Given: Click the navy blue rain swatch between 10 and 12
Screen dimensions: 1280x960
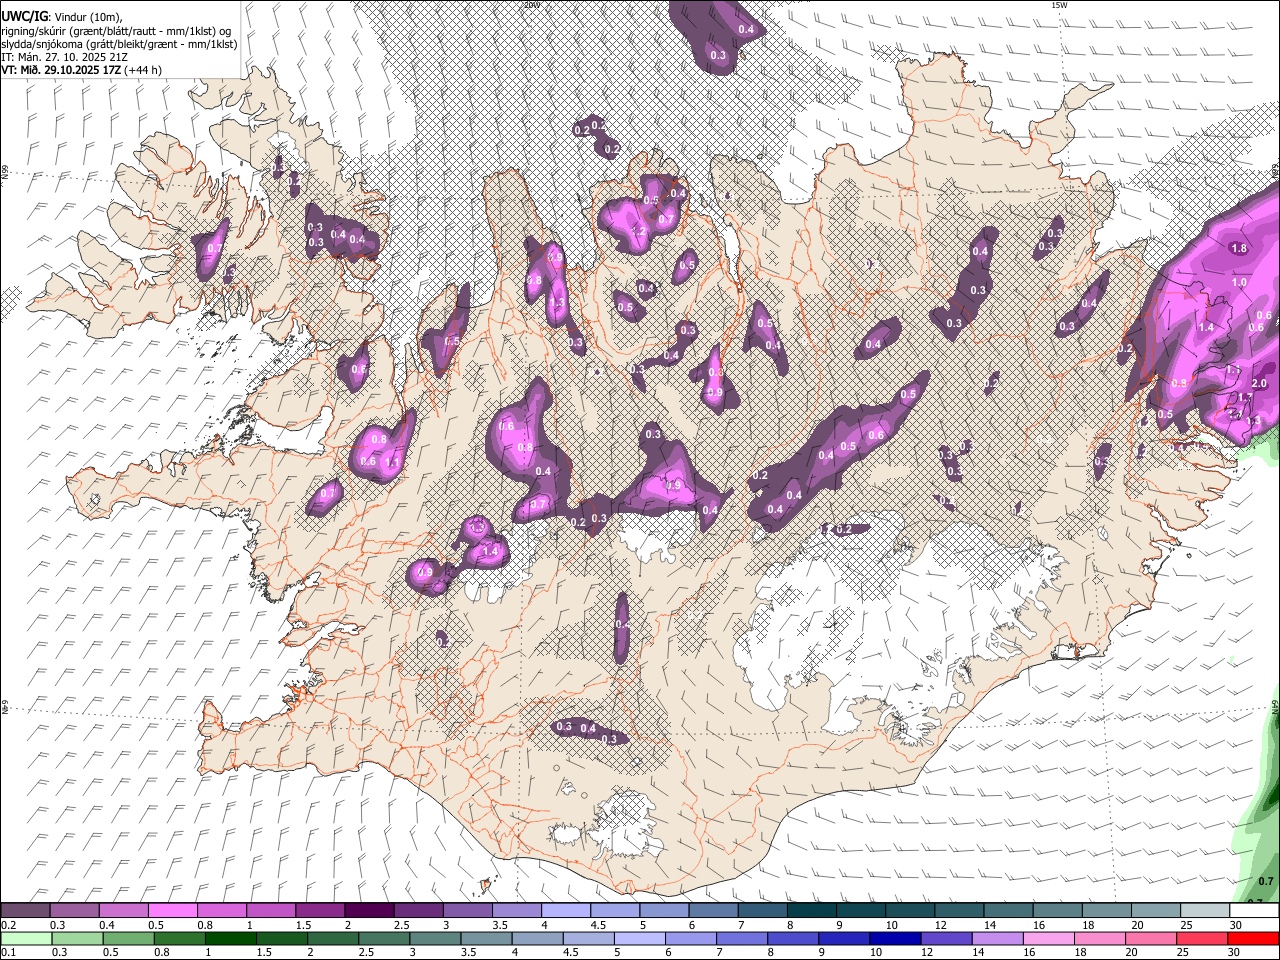Looking at the screenshot, I should click(893, 938).
